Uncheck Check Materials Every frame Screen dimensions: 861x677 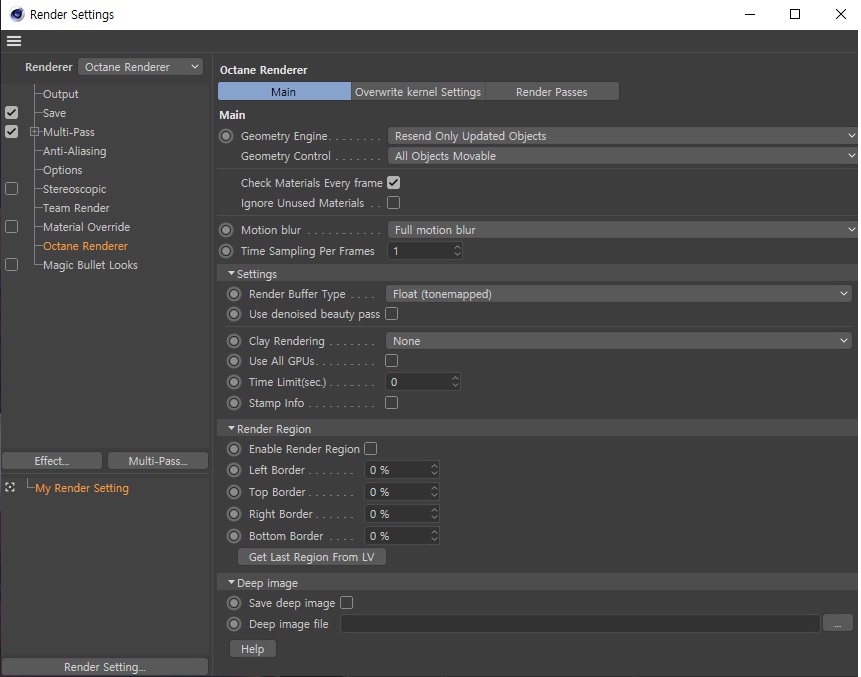(x=394, y=183)
